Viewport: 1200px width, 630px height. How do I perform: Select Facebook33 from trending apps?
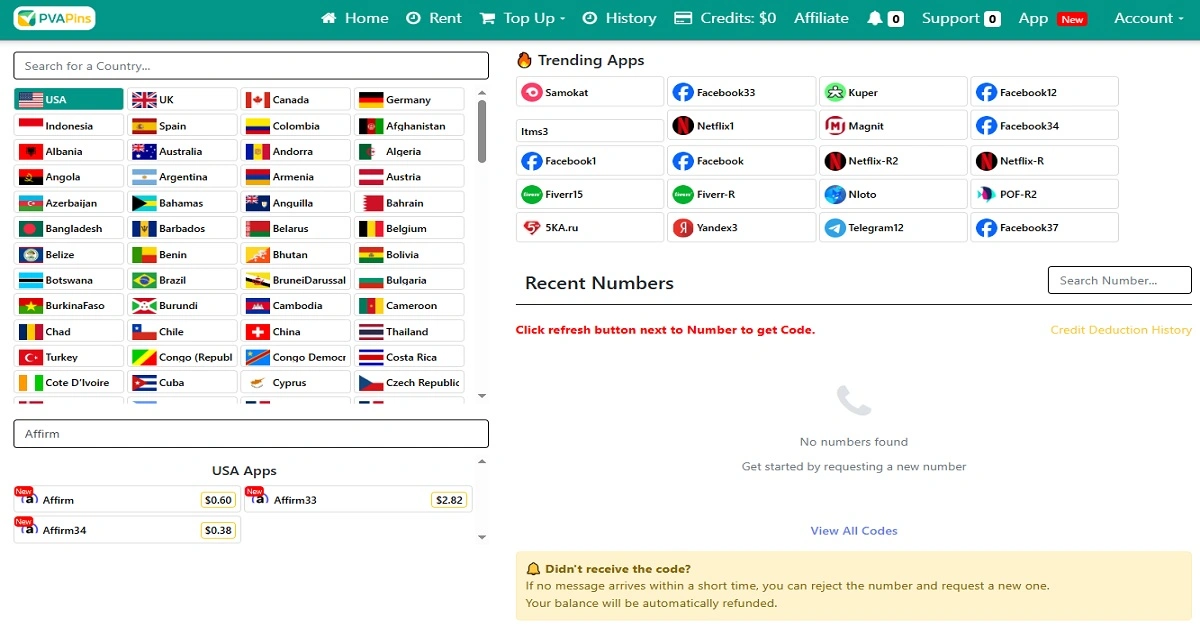pyautogui.click(x=742, y=92)
